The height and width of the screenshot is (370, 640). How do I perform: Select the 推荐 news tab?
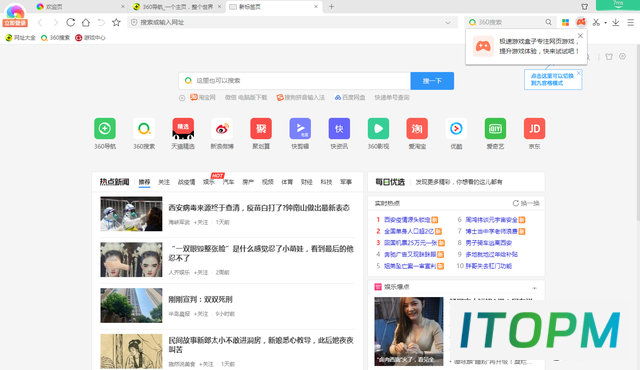[x=144, y=182]
